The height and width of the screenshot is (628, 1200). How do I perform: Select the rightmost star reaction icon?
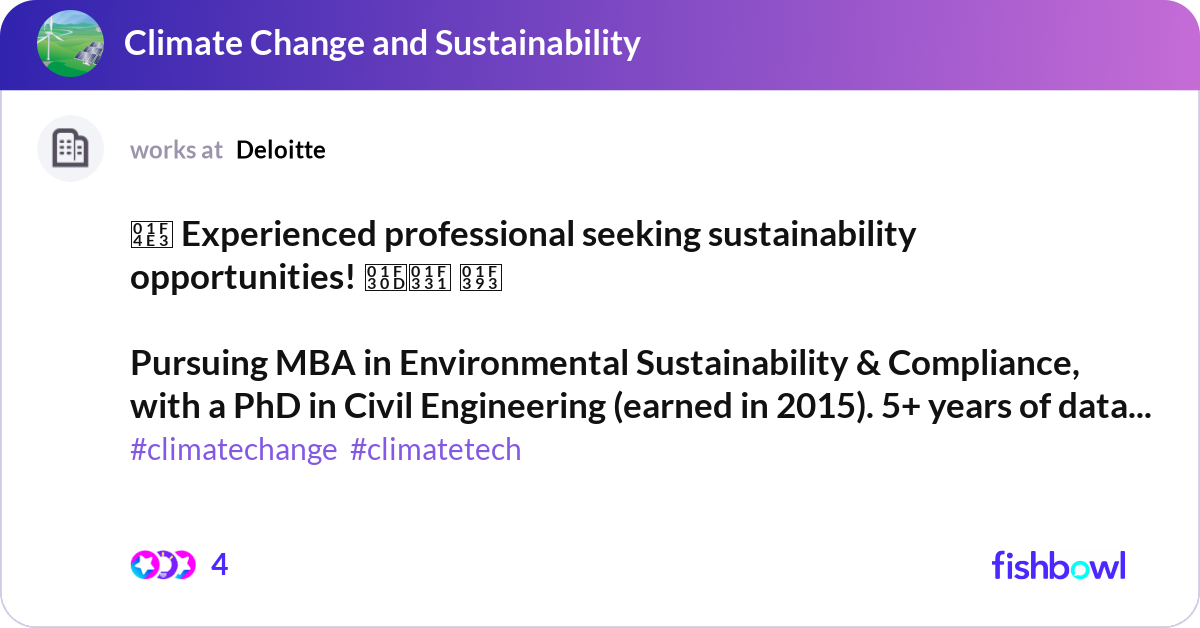point(186,564)
